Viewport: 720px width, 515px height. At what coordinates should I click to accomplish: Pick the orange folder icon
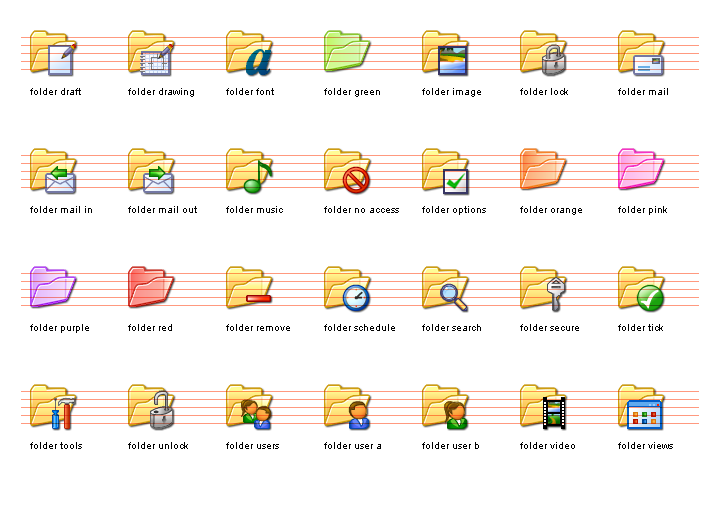tap(543, 170)
